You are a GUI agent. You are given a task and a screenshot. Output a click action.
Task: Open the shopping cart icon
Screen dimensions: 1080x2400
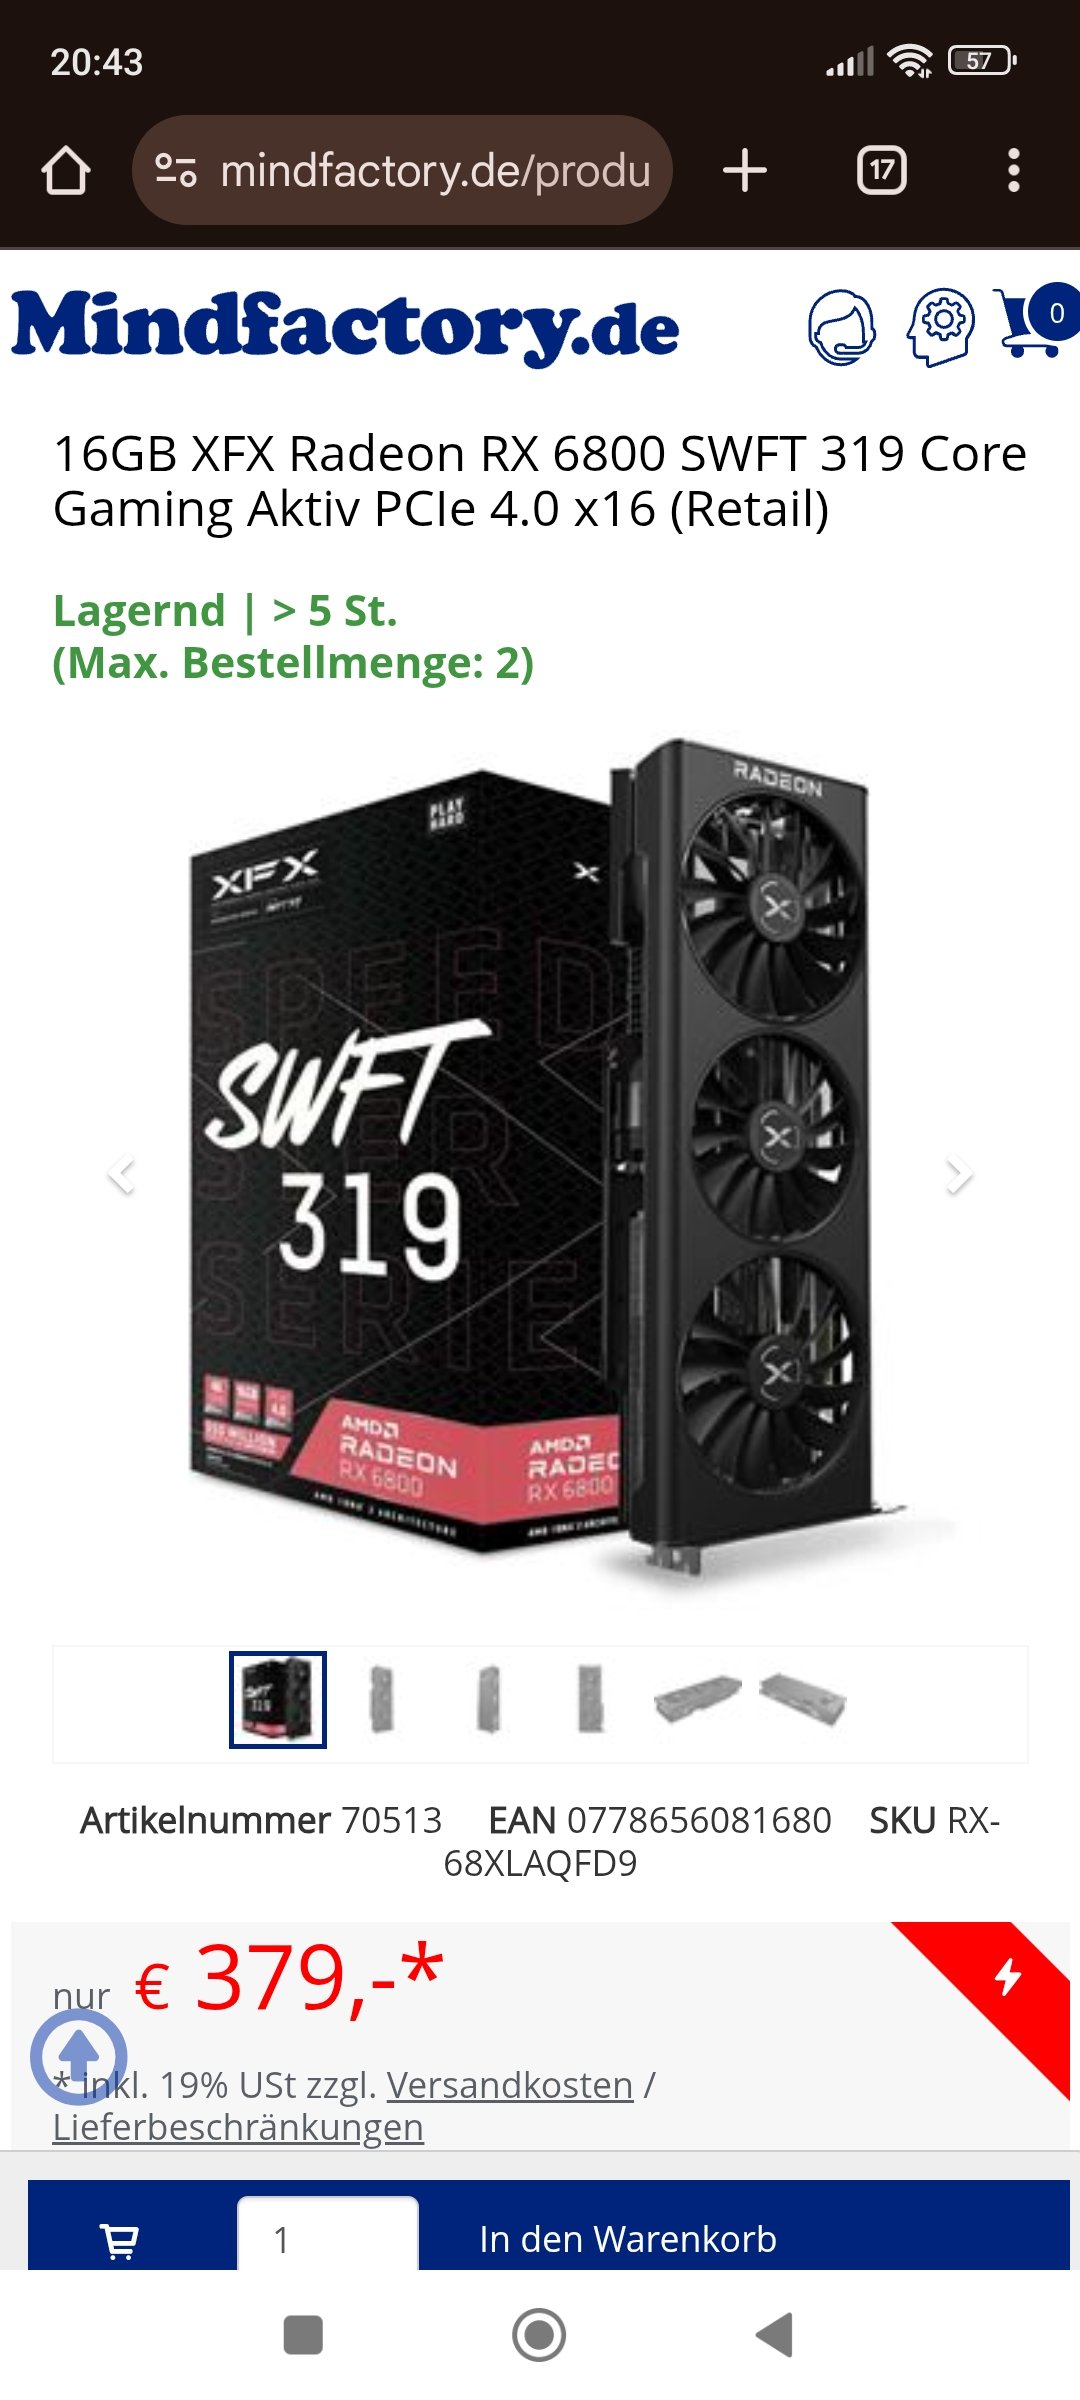pos(1035,321)
